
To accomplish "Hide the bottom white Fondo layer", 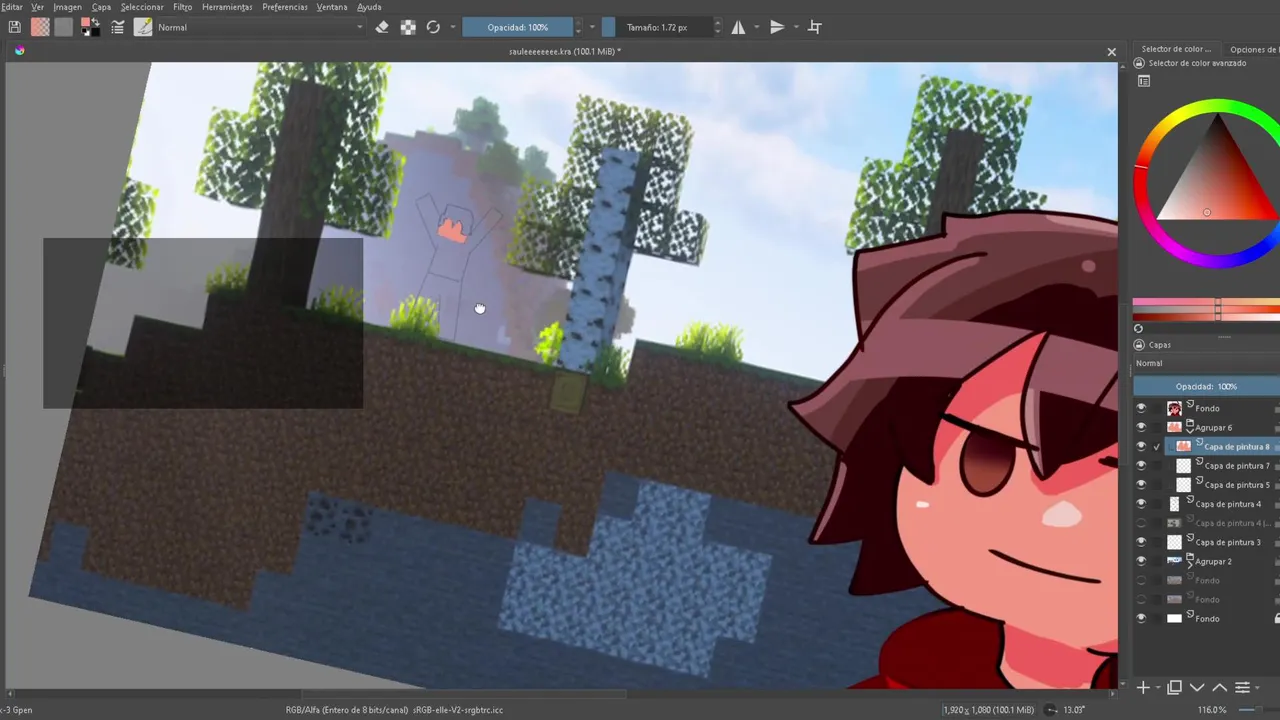I will 1141,618.
